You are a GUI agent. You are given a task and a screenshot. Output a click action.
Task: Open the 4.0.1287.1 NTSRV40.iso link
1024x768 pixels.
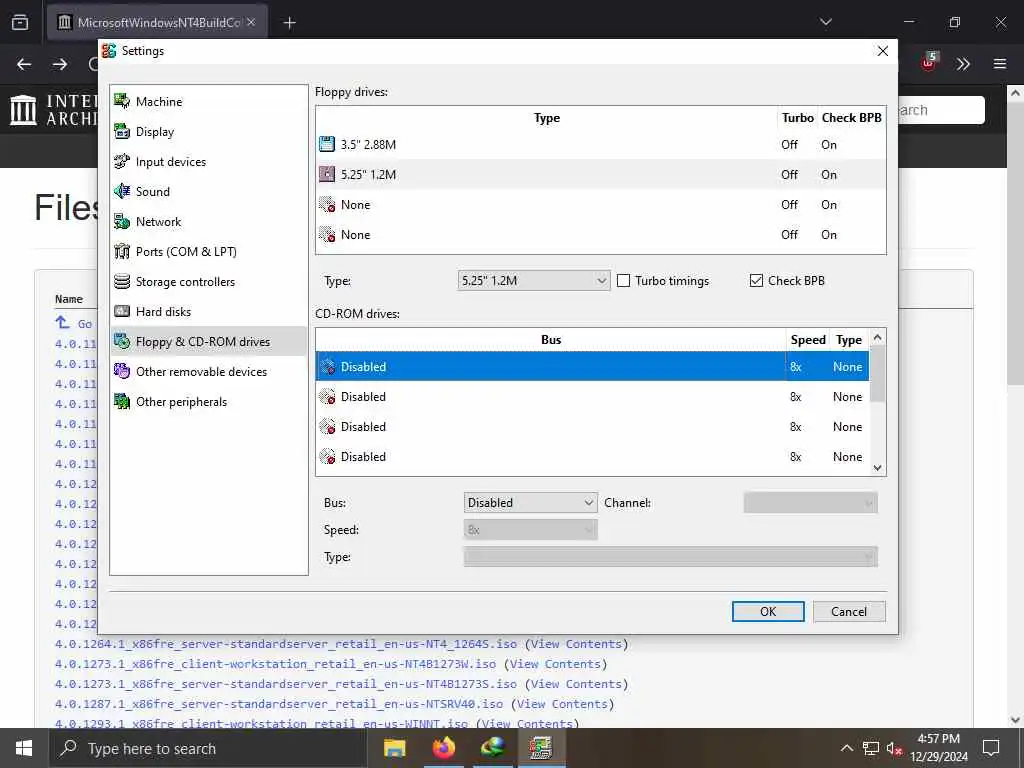point(279,704)
